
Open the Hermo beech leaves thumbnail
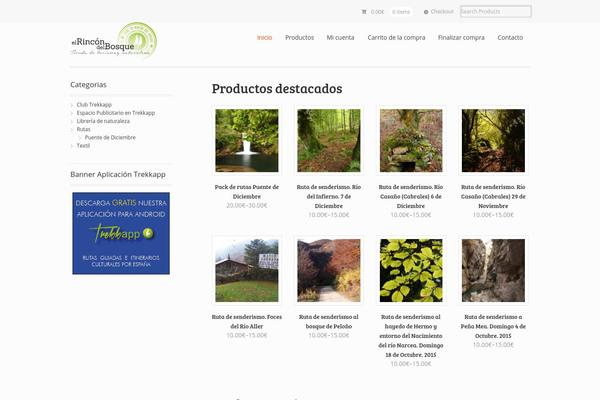pyautogui.click(x=411, y=270)
